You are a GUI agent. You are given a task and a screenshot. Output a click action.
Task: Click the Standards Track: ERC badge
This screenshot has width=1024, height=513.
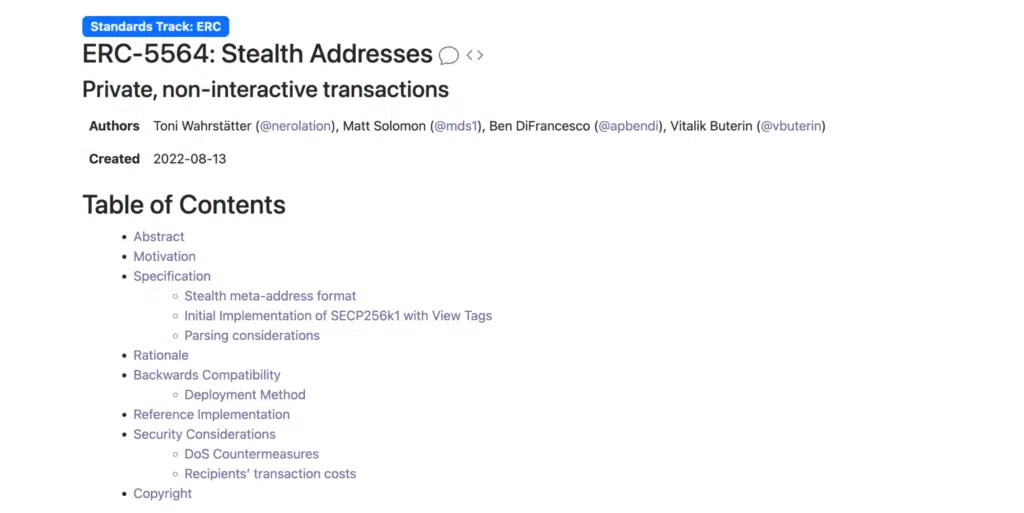155,27
